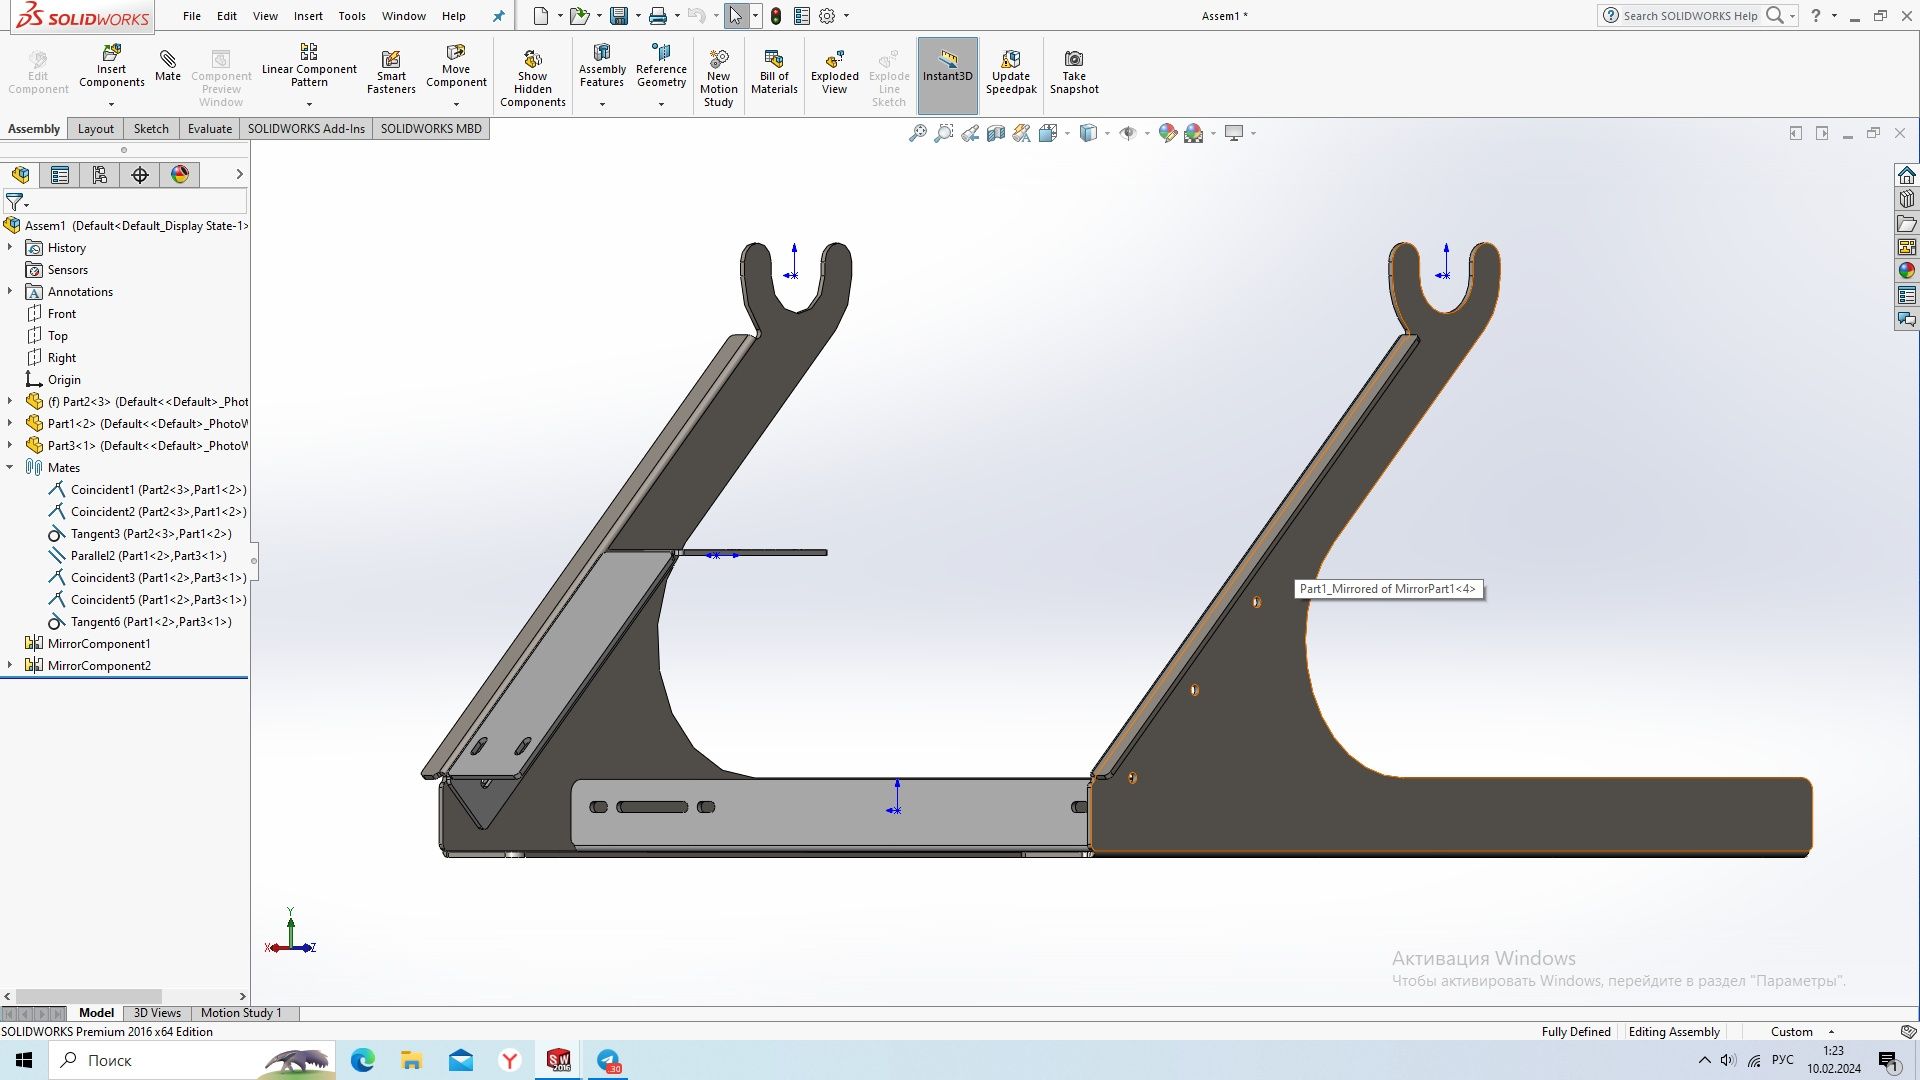1920x1080 pixels.
Task: Open the Exploded View tool
Action: (833, 73)
